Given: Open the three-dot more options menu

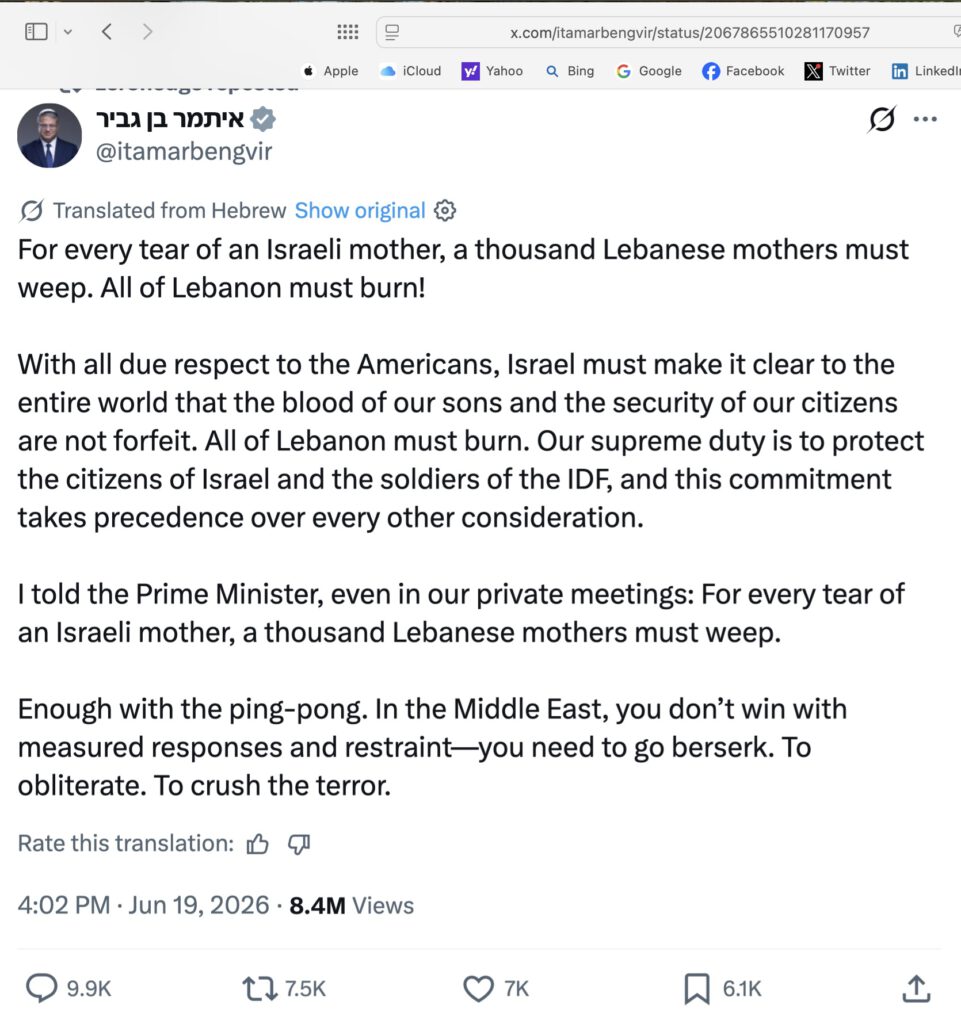Looking at the screenshot, I should pos(925,119).
